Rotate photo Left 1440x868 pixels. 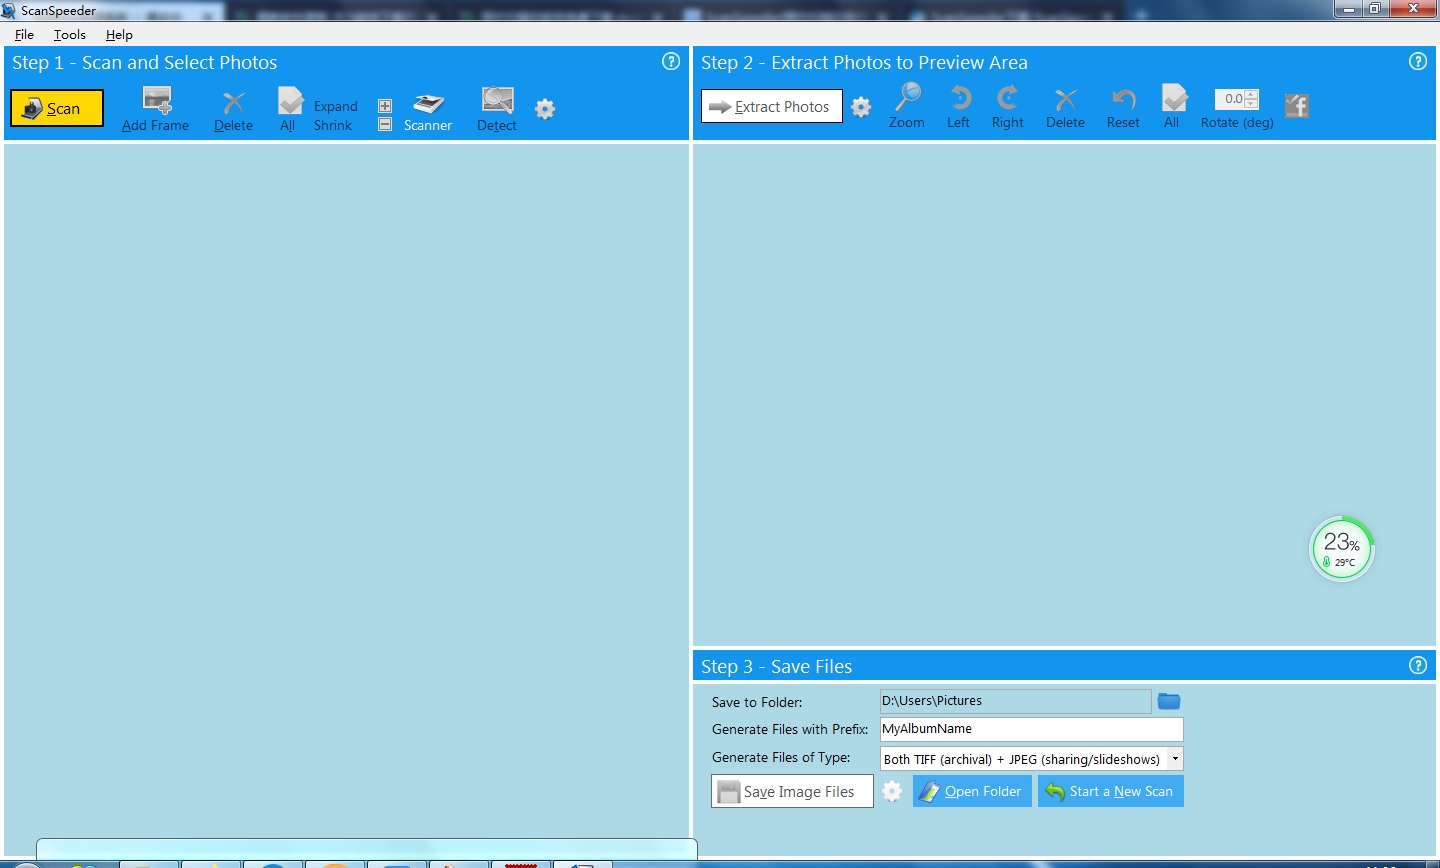coord(959,106)
